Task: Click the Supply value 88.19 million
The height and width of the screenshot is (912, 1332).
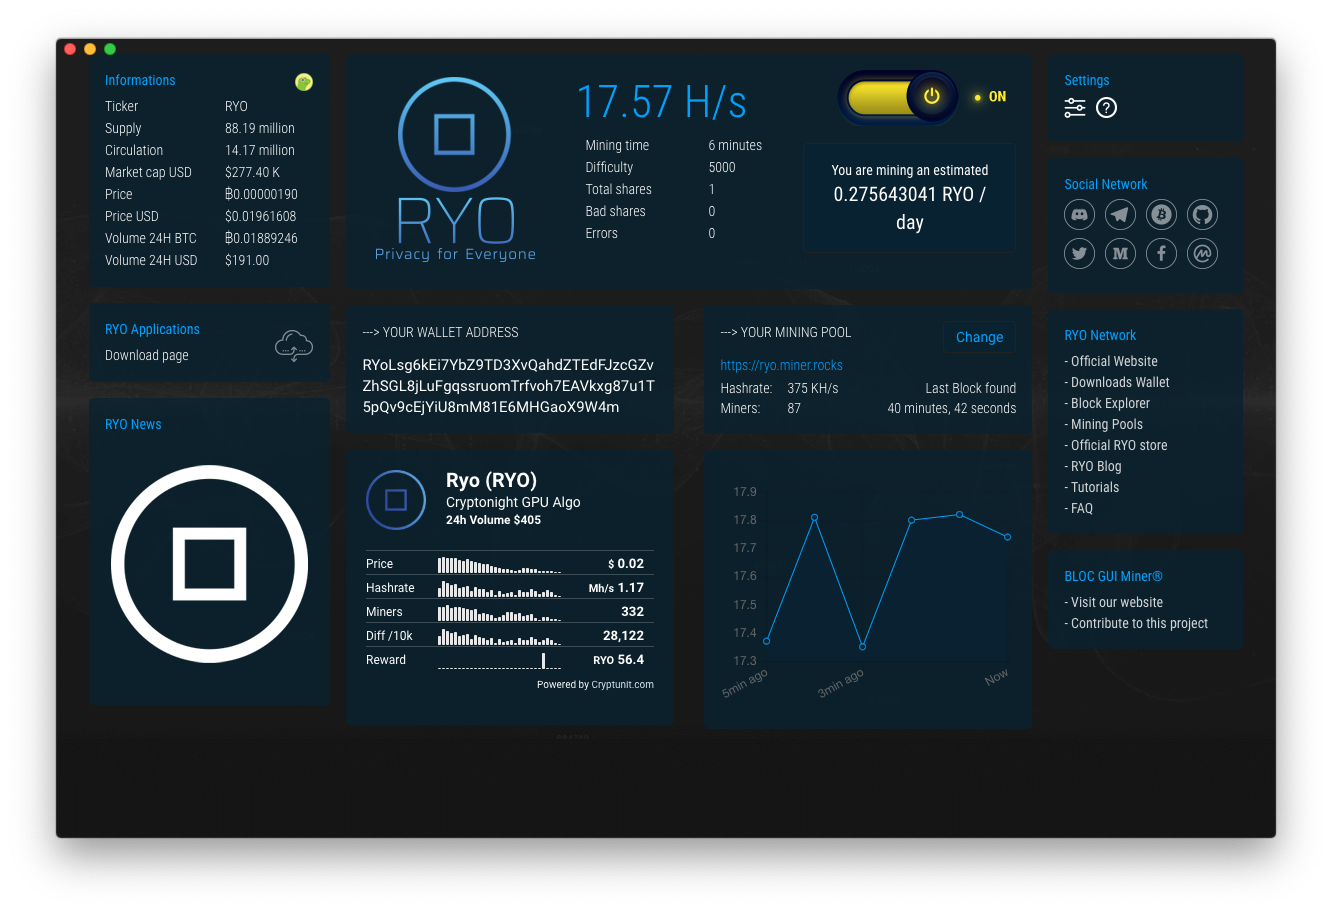Action: coord(260,128)
